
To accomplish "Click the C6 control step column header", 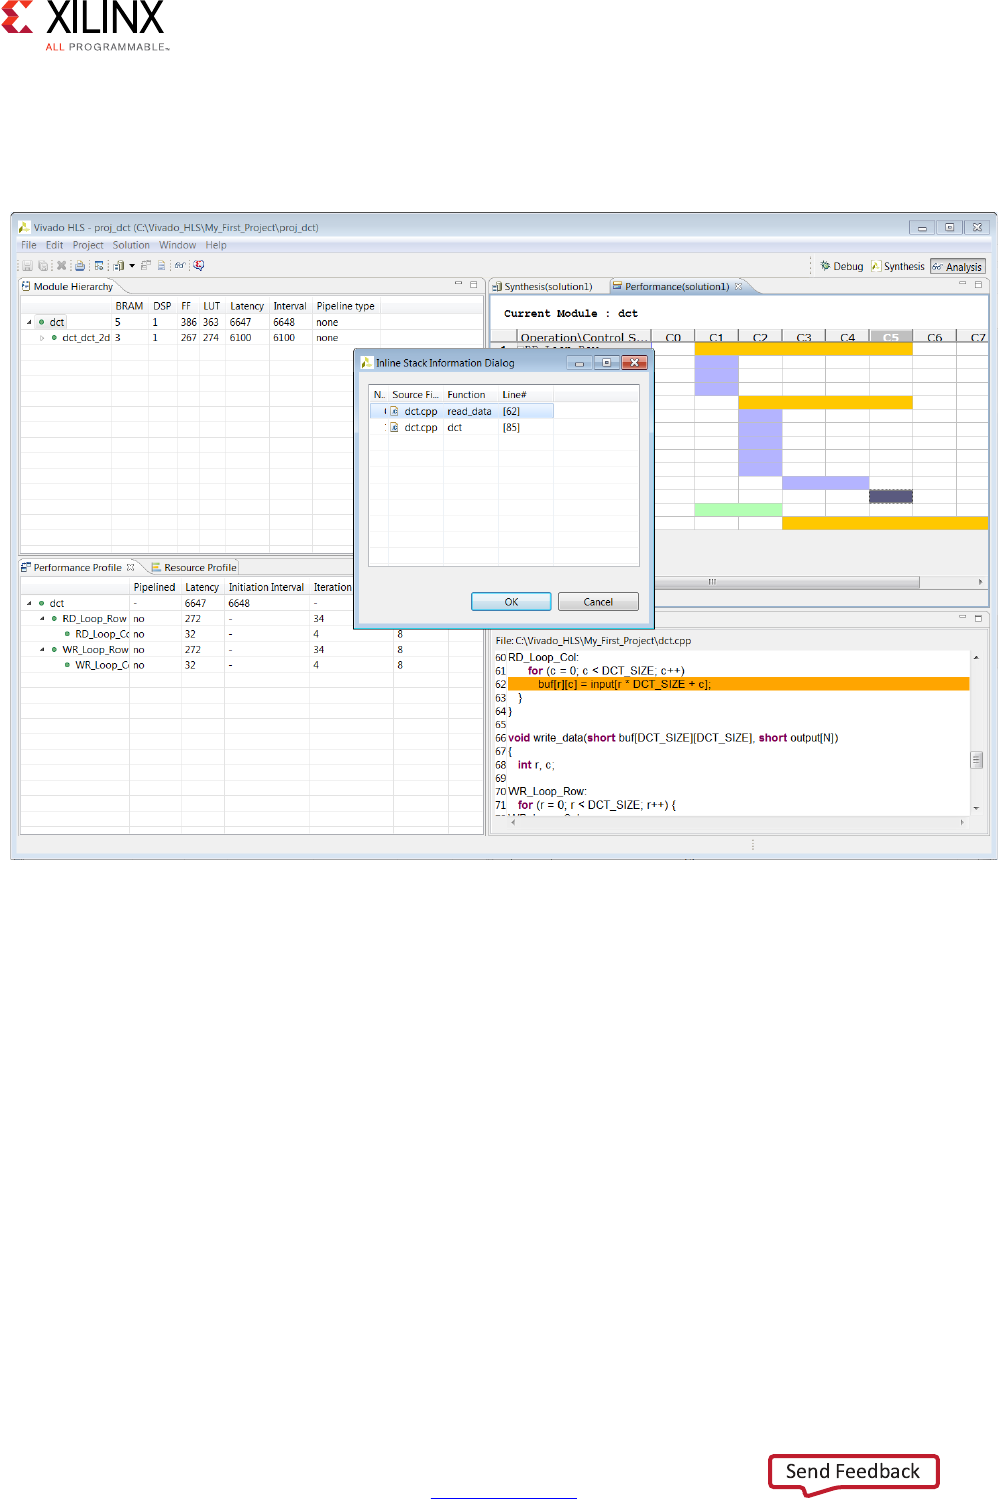I will click(x=934, y=337).
